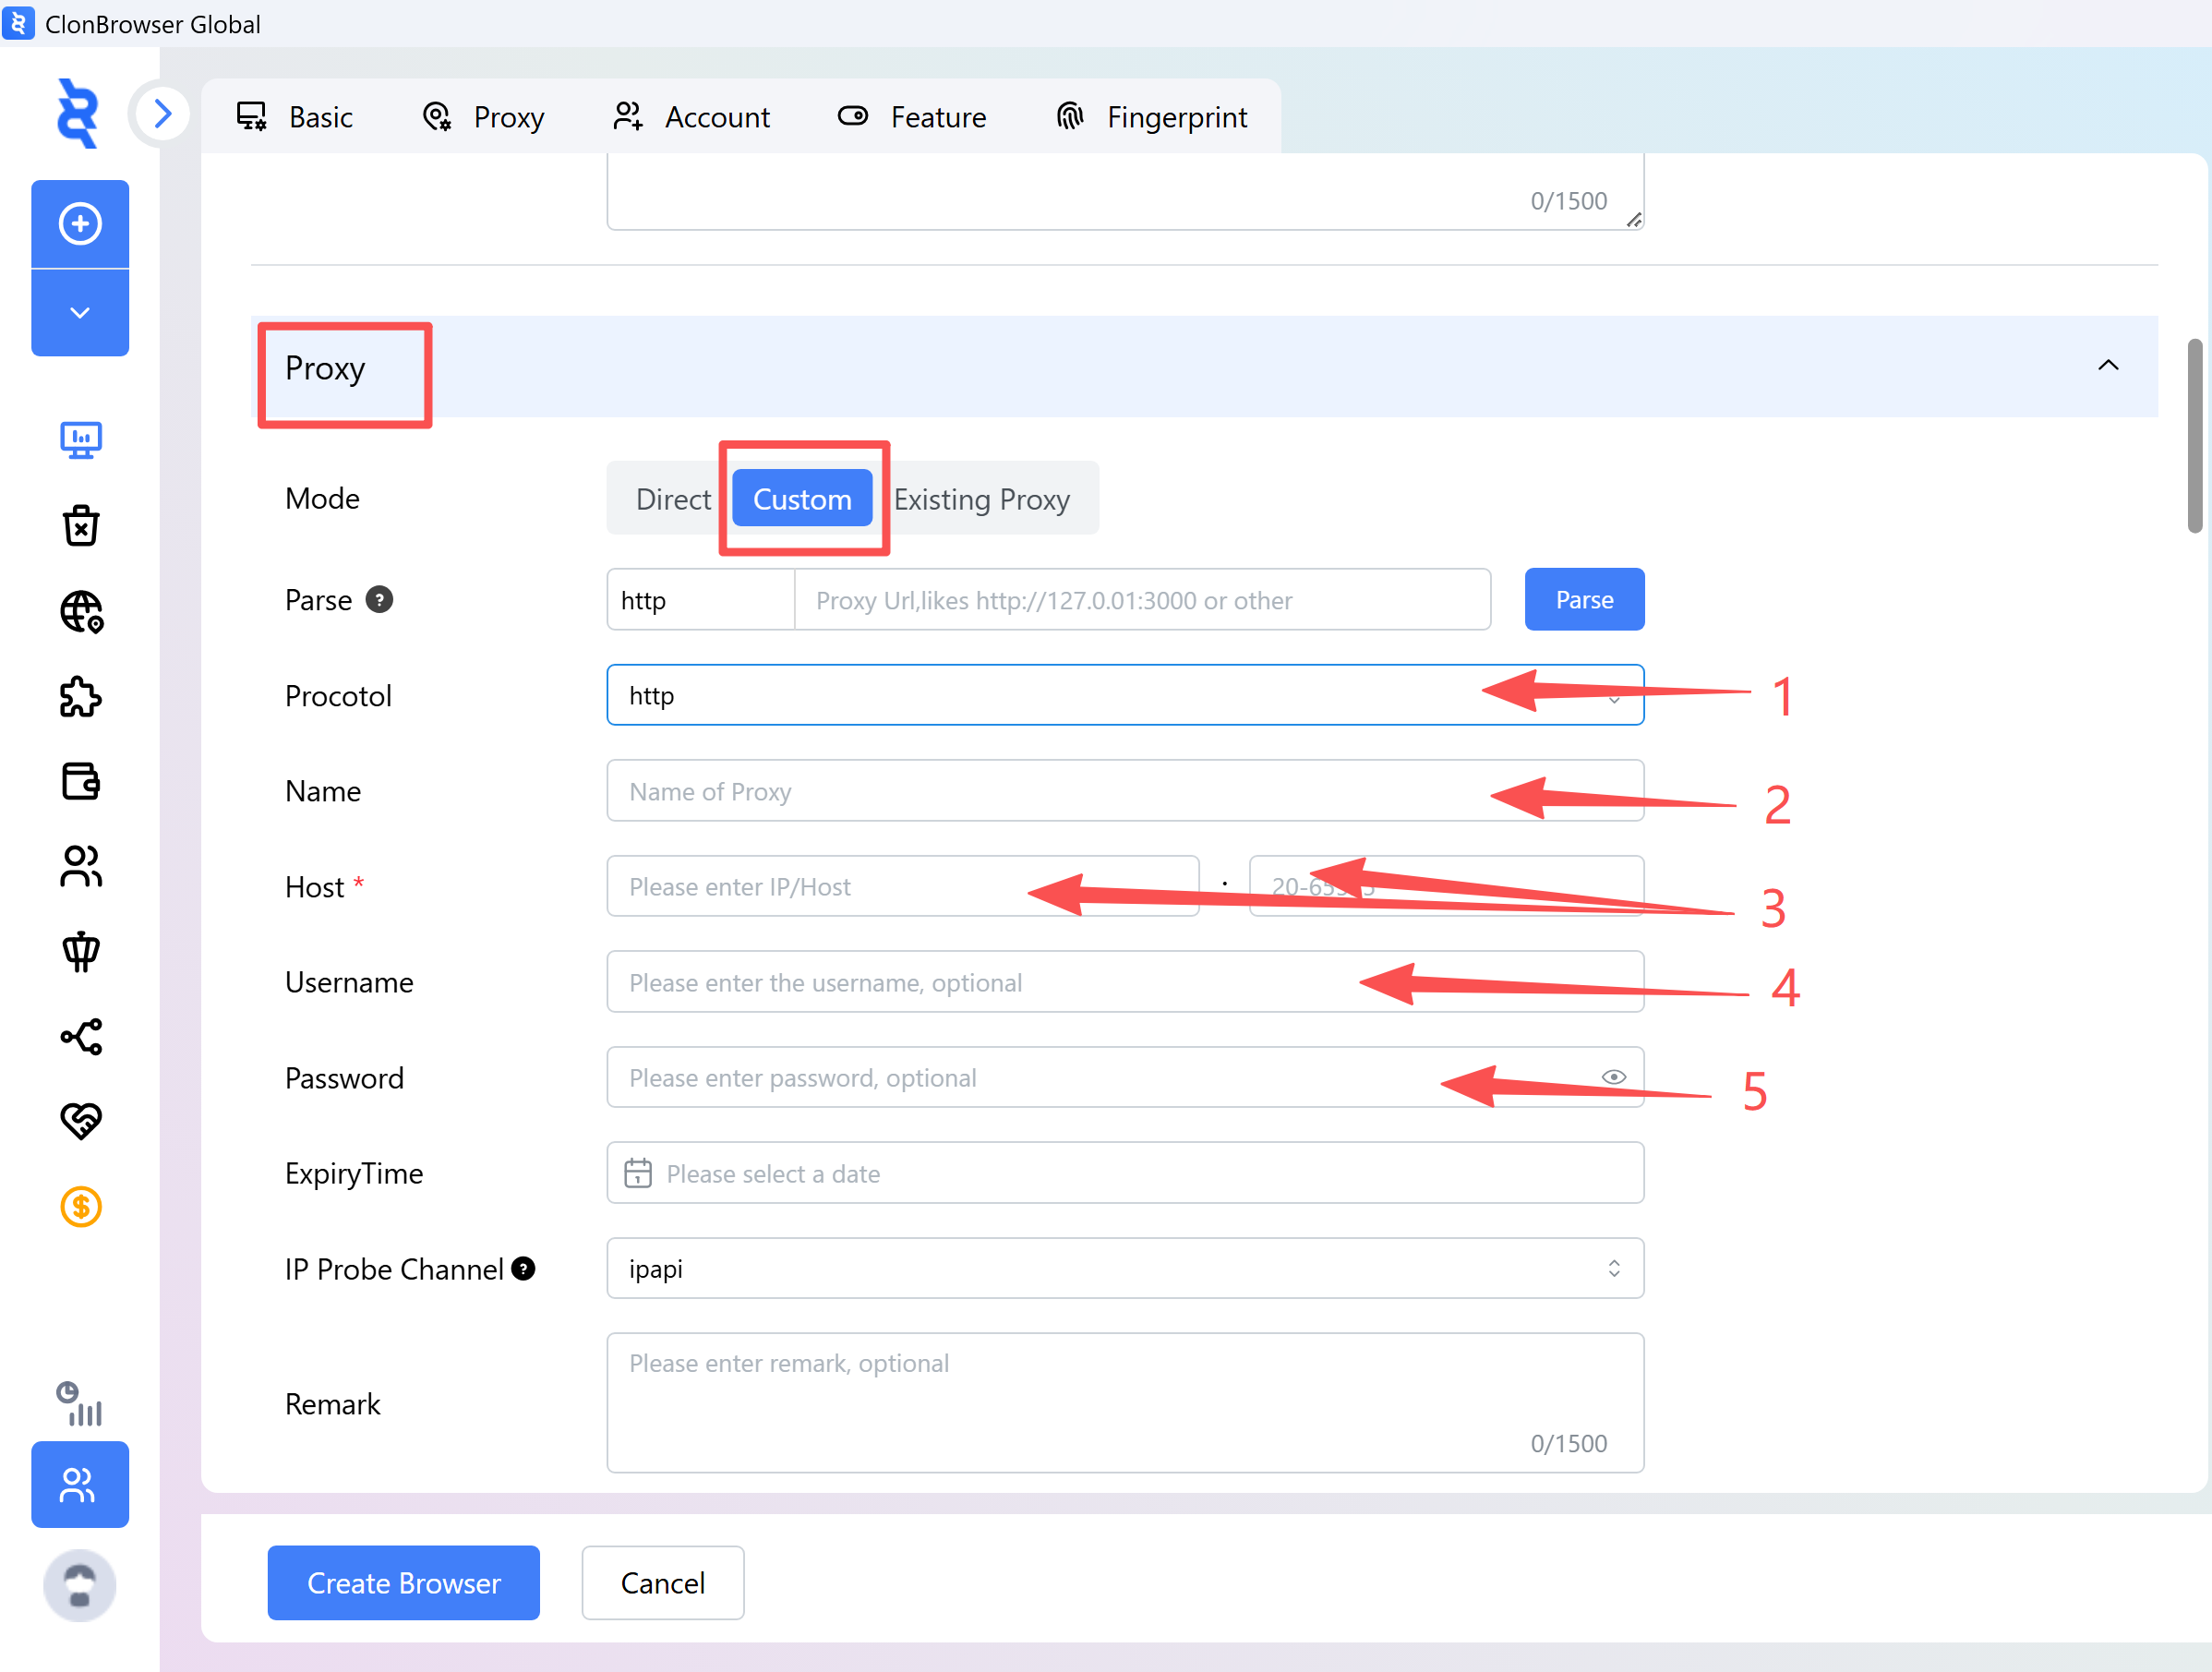Open the wallet icon in sidebar

(x=81, y=781)
